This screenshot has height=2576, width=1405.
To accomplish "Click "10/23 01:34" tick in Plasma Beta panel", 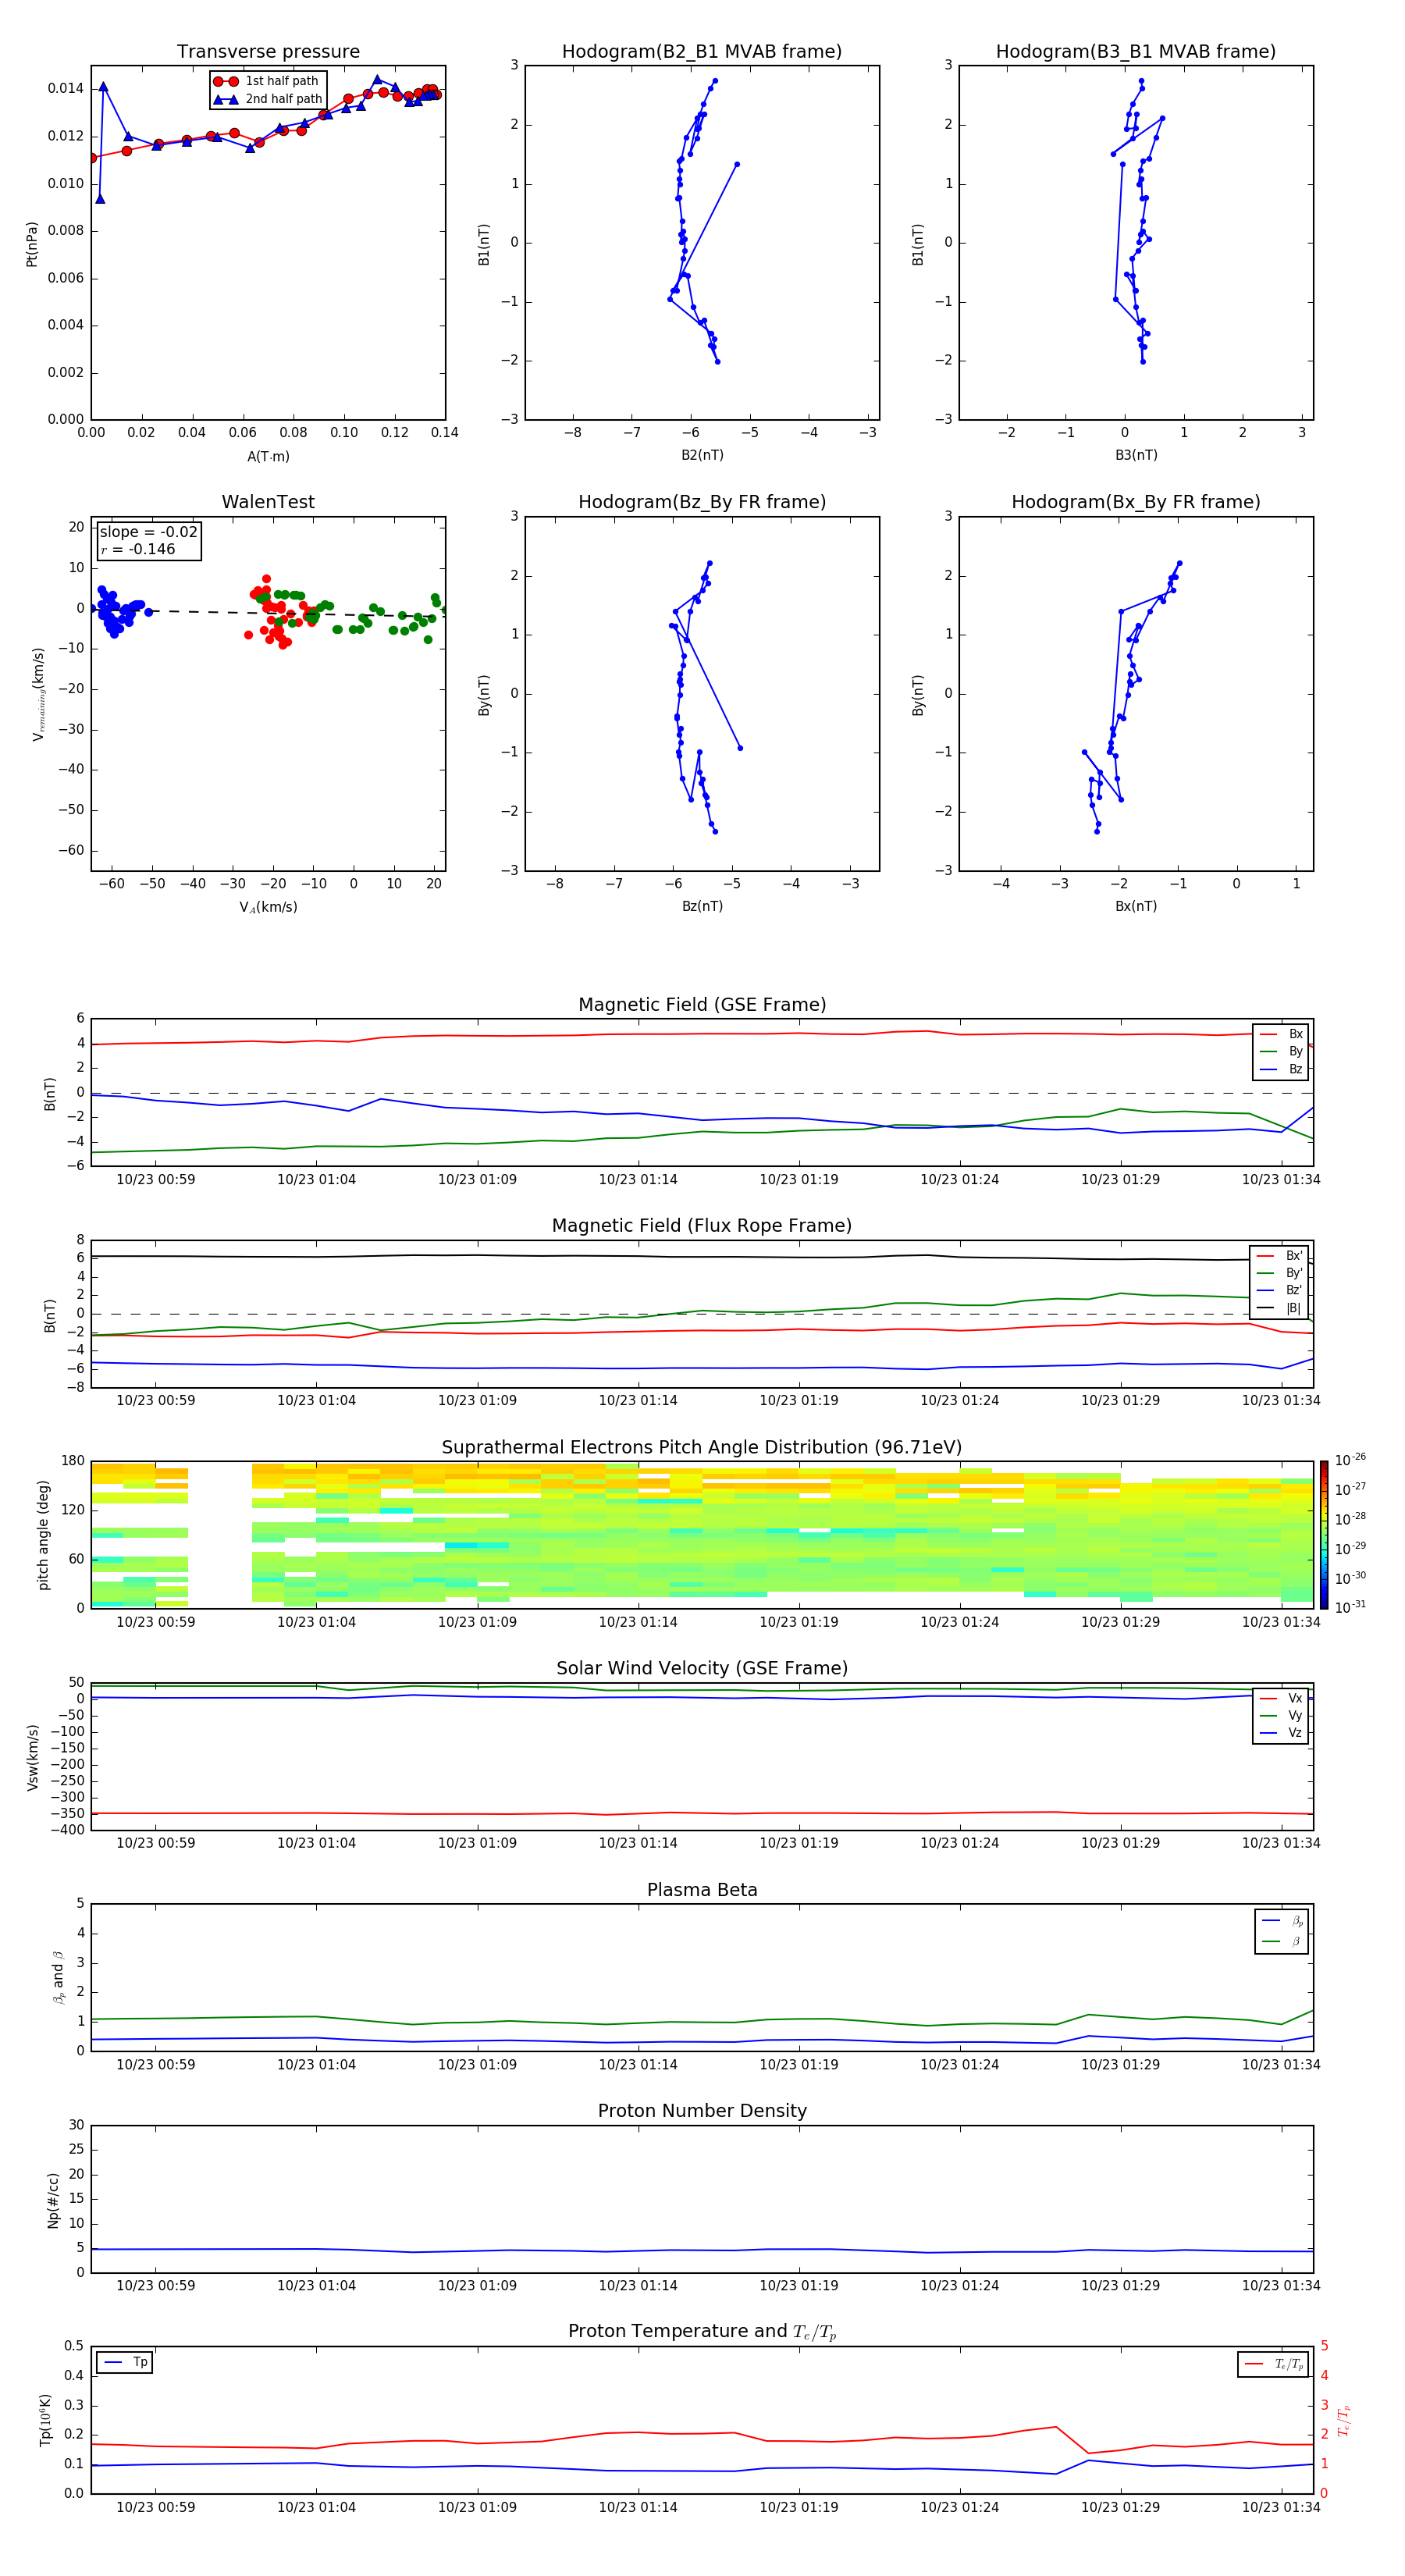I will 1281,2065.
